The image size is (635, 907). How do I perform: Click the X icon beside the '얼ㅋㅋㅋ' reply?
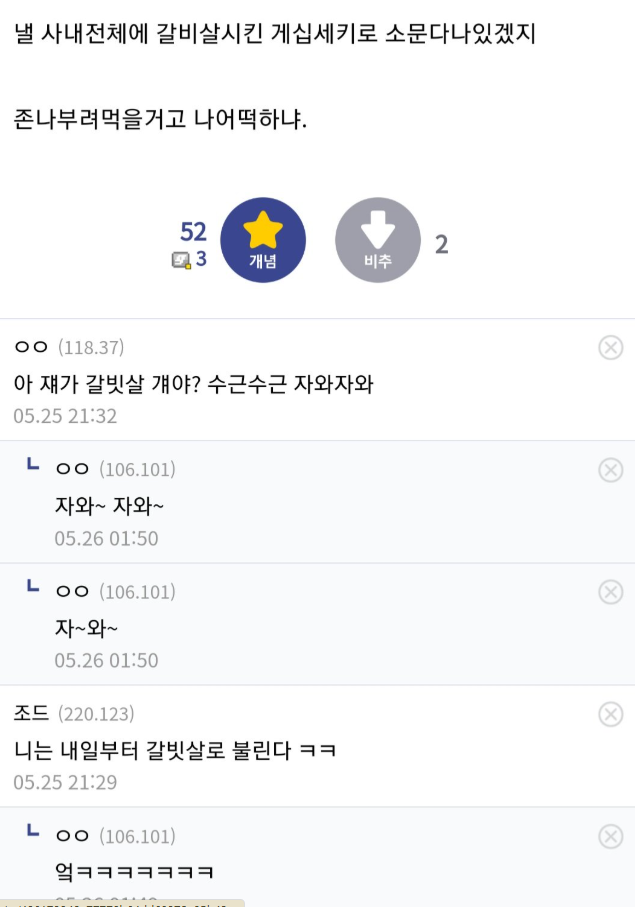pos(611,836)
